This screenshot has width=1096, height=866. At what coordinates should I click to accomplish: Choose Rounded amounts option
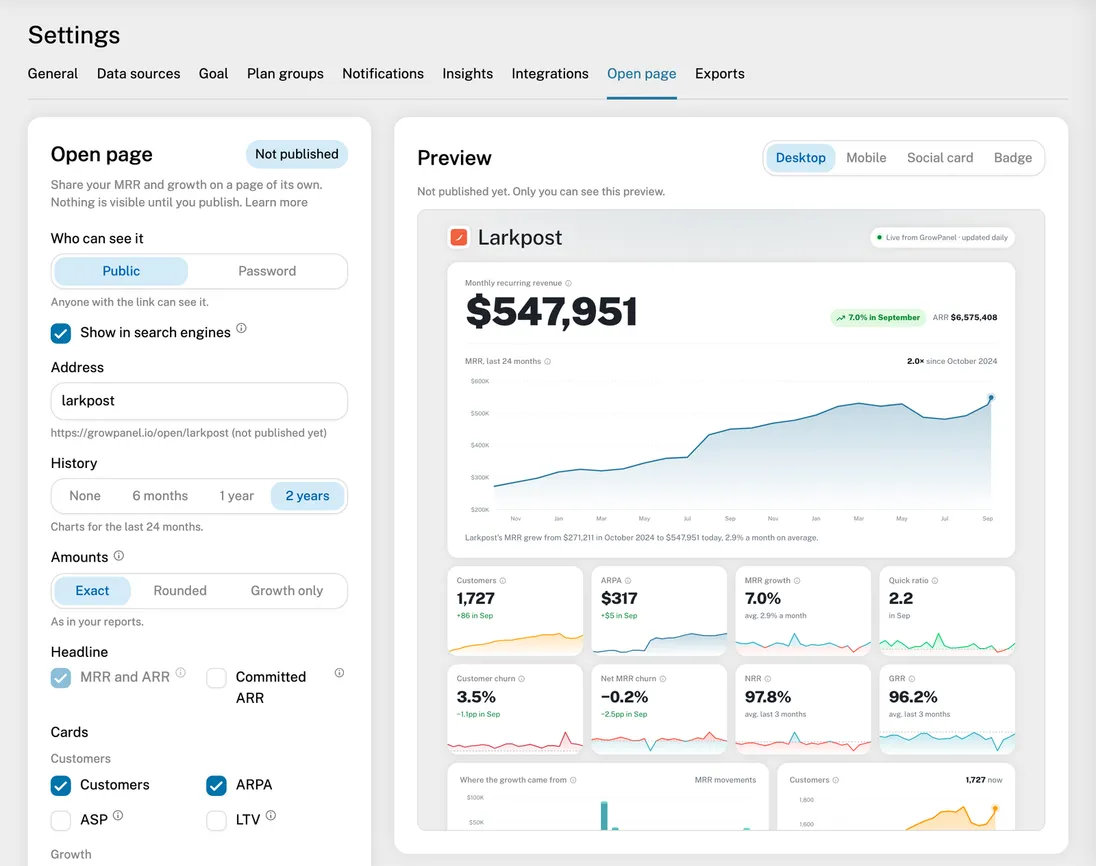[180, 591]
